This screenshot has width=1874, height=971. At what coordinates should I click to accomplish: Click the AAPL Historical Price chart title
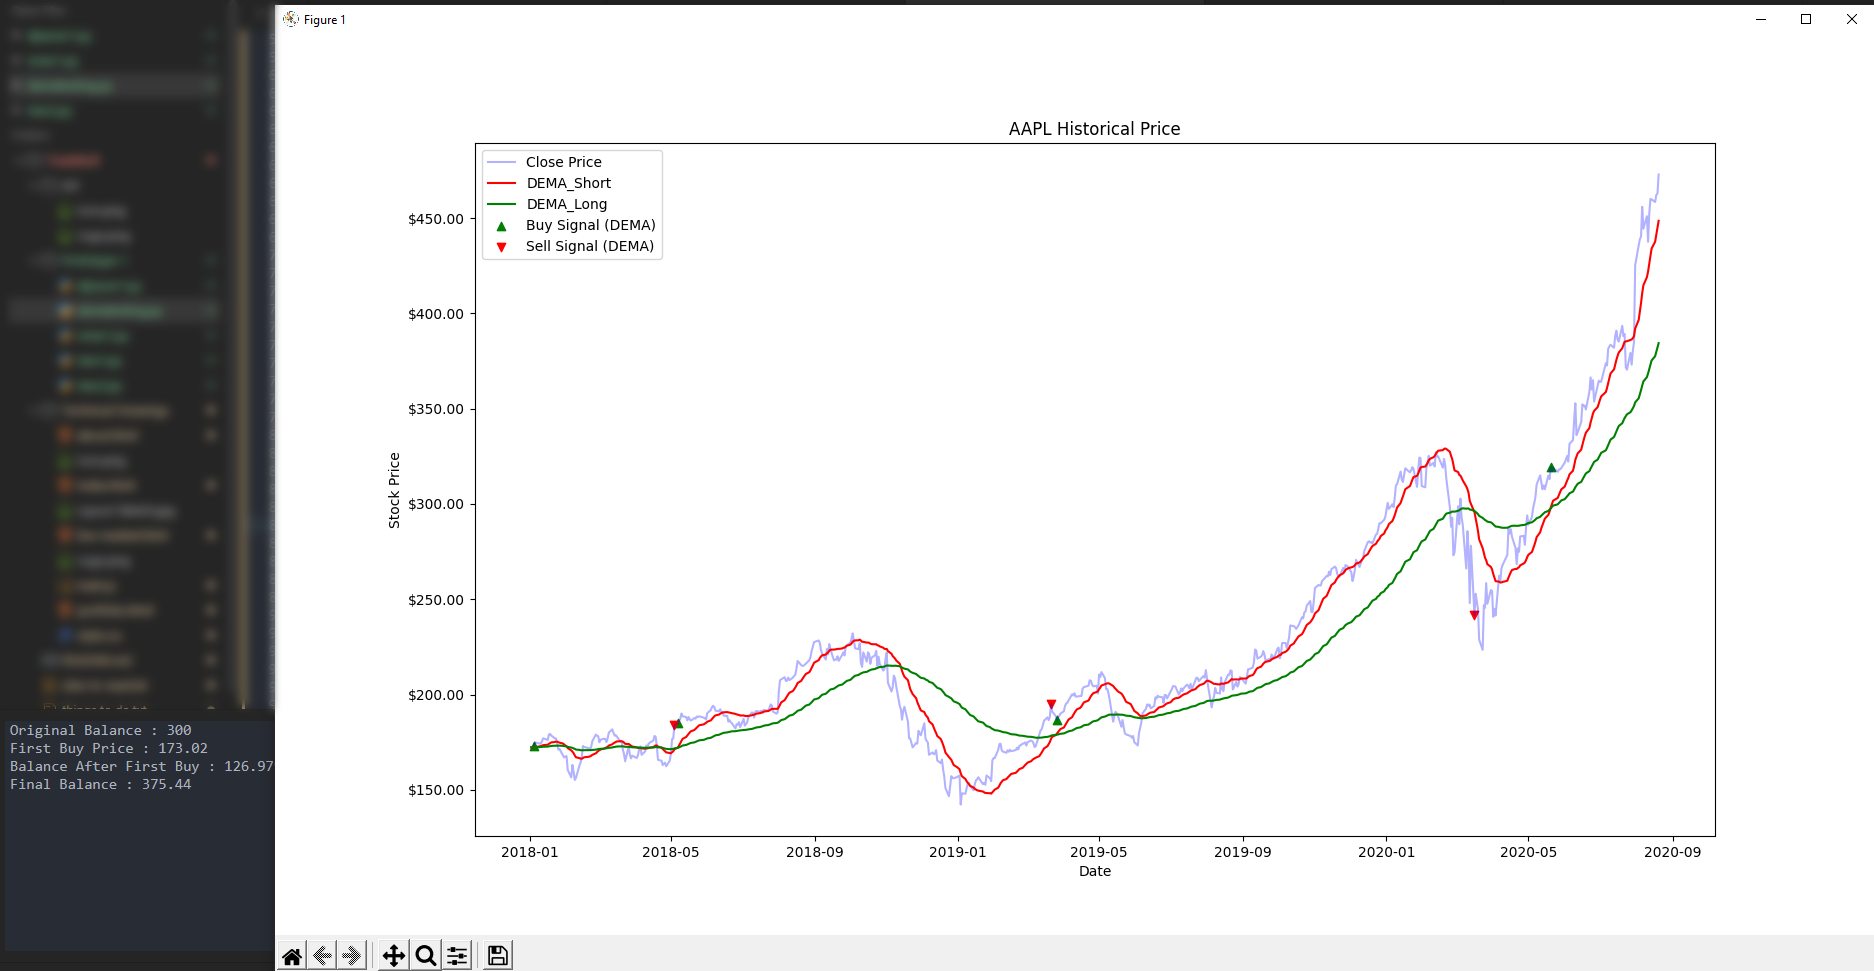pyautogui.click(x=1094, y=129)
